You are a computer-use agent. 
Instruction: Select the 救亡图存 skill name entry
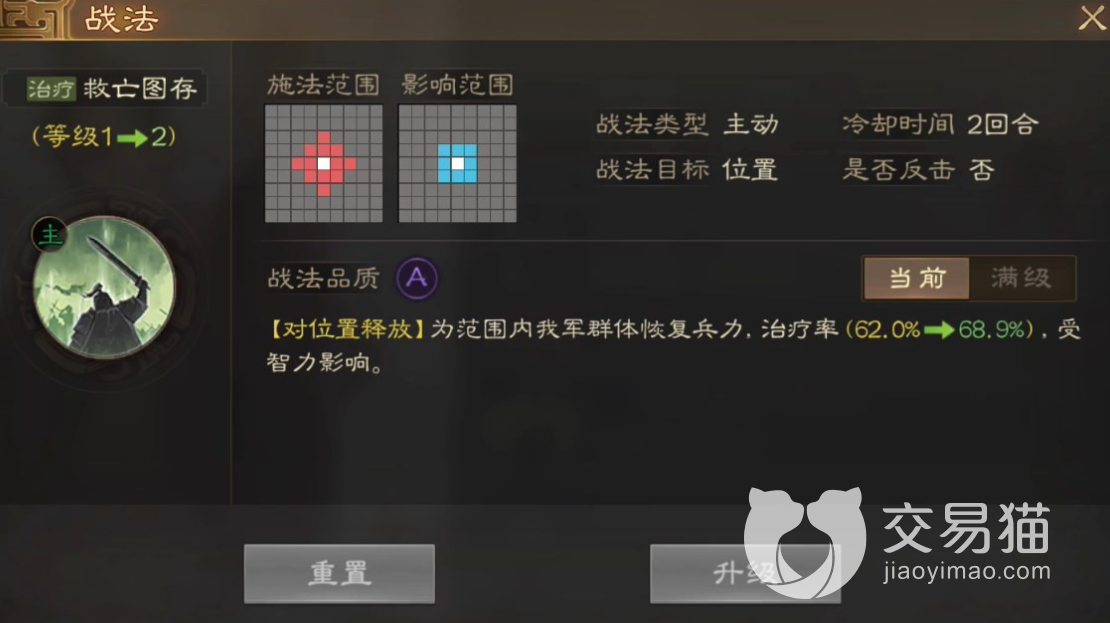tap(140, 88)
